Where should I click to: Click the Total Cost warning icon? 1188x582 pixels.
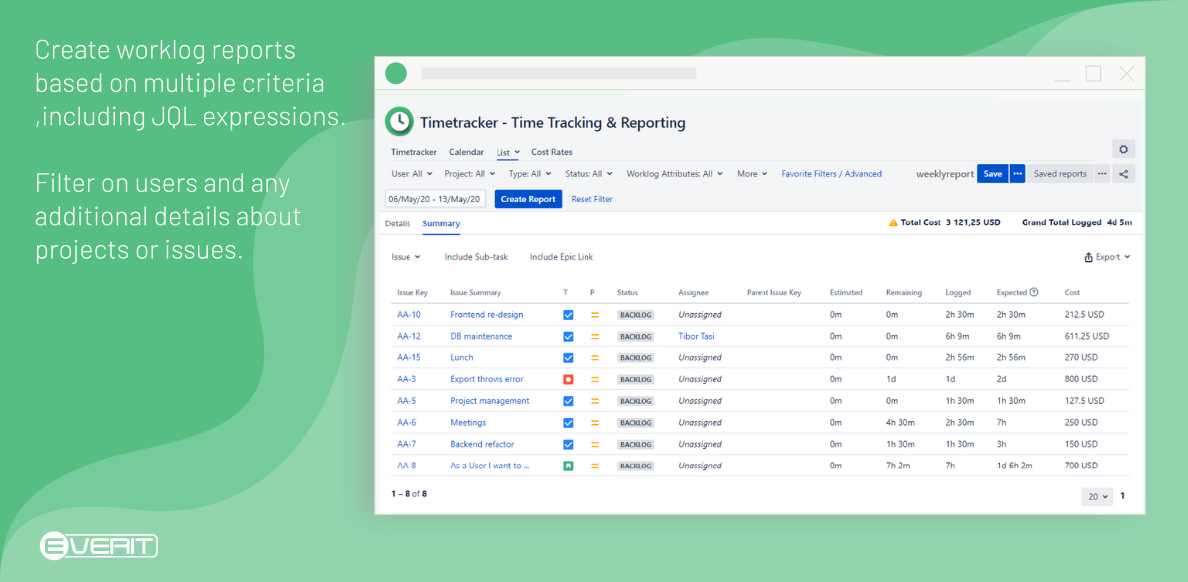pyautogui.click(x=893, y=224)
